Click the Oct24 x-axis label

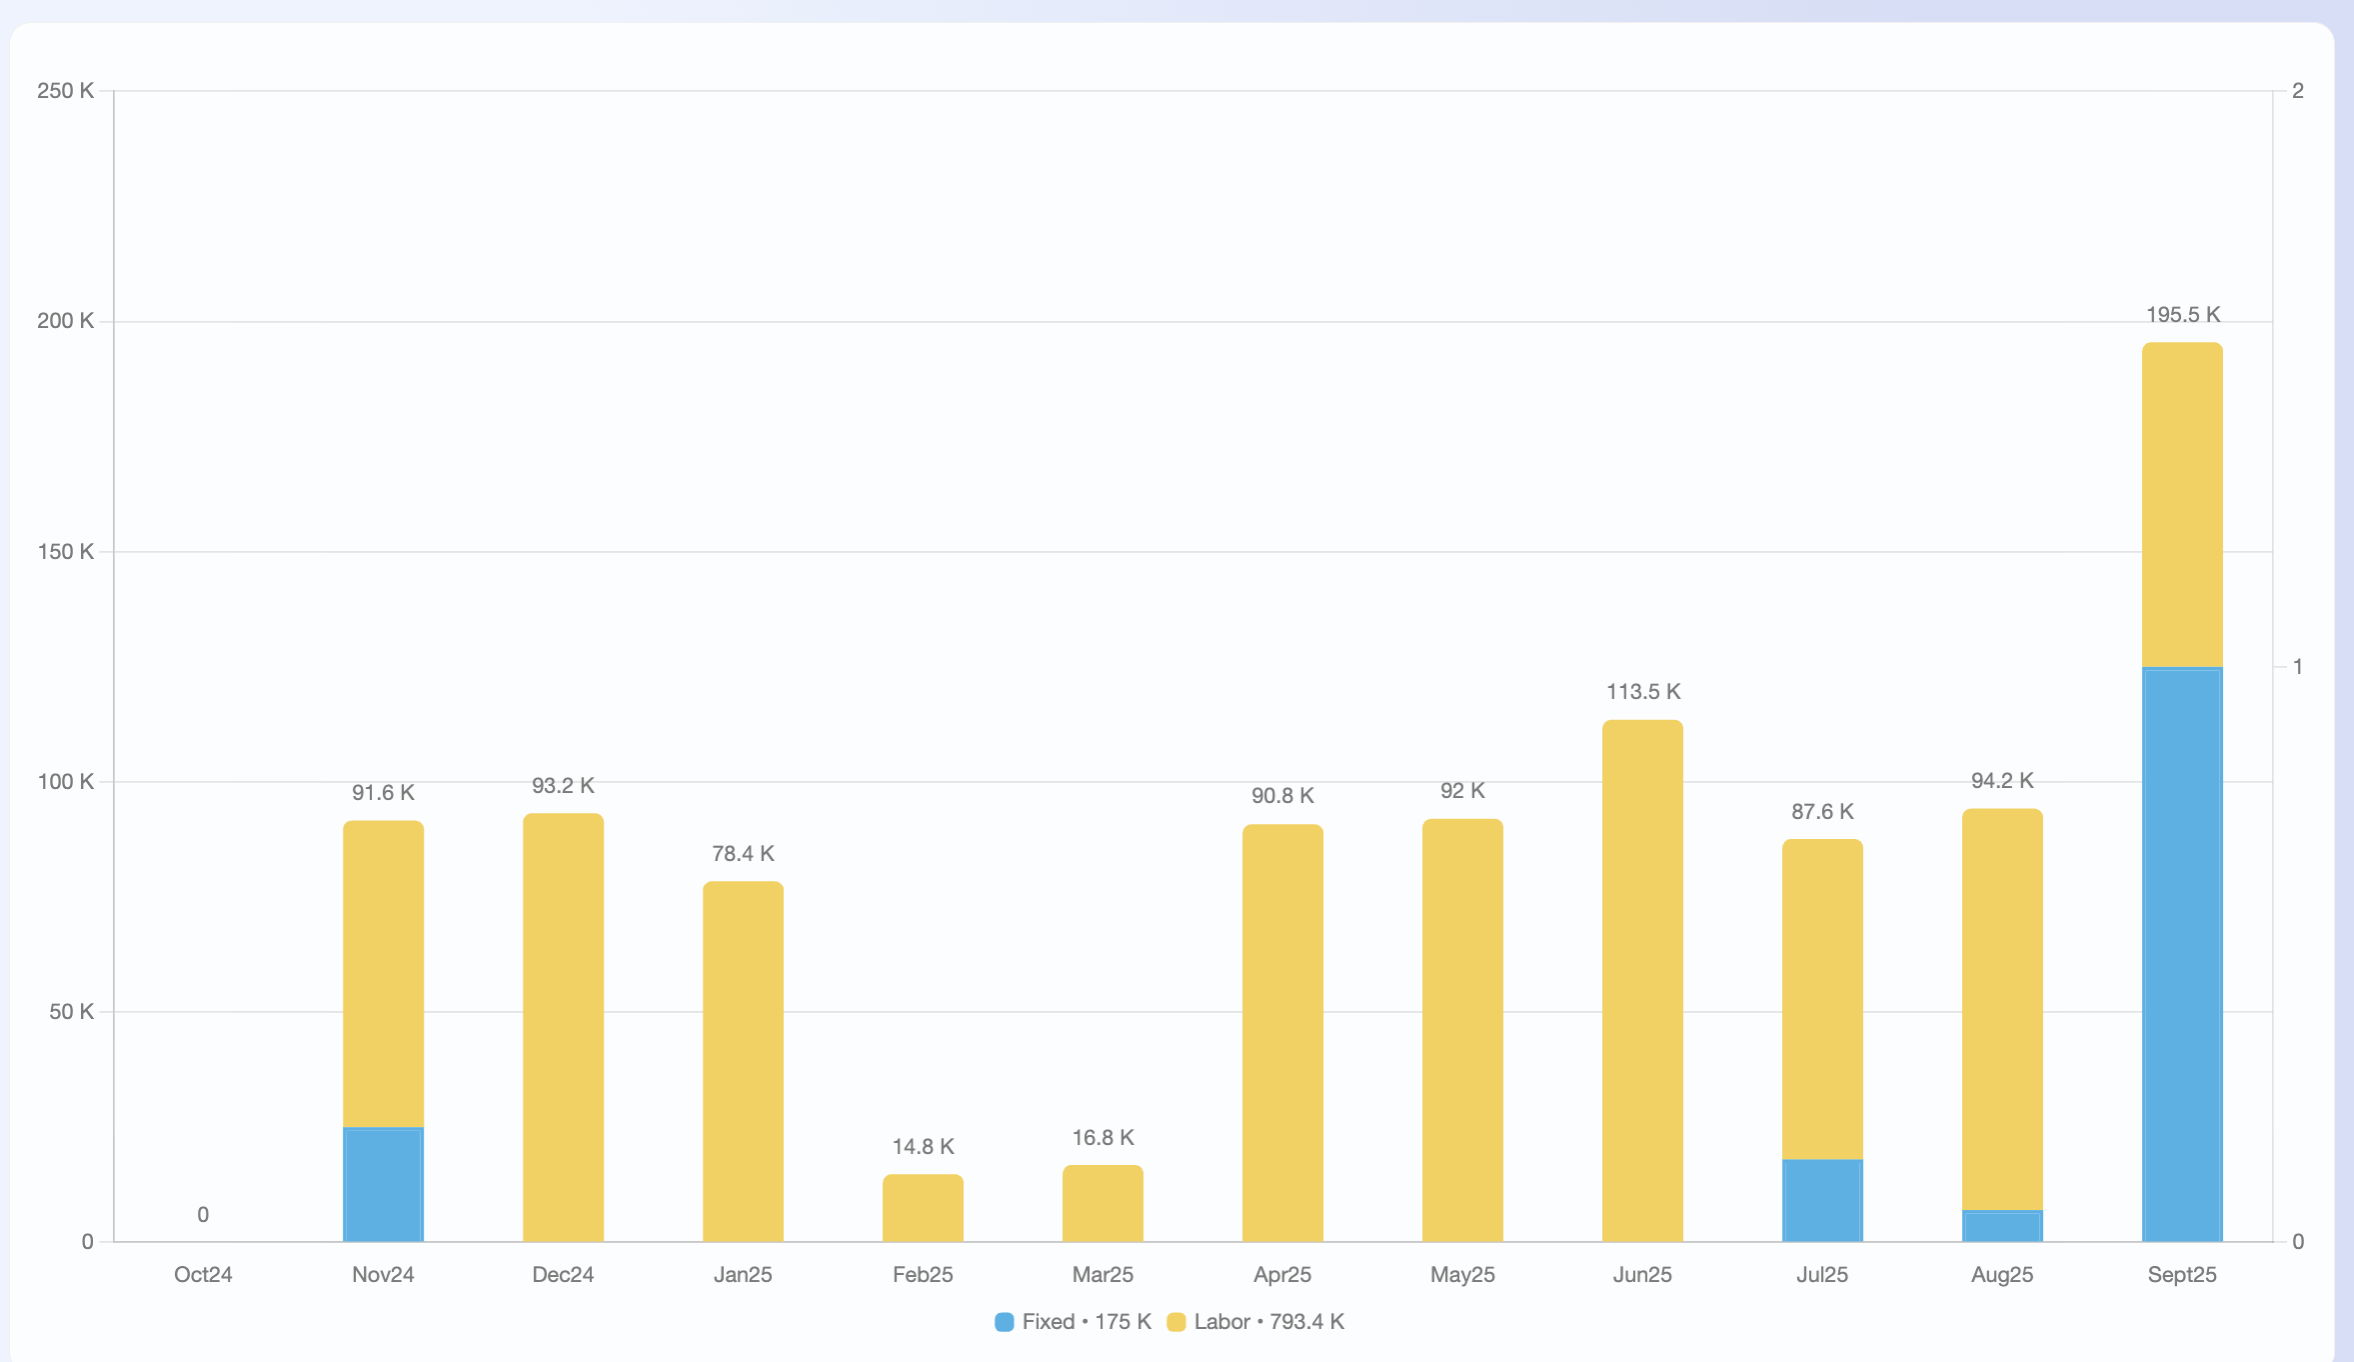point(203,1274)
